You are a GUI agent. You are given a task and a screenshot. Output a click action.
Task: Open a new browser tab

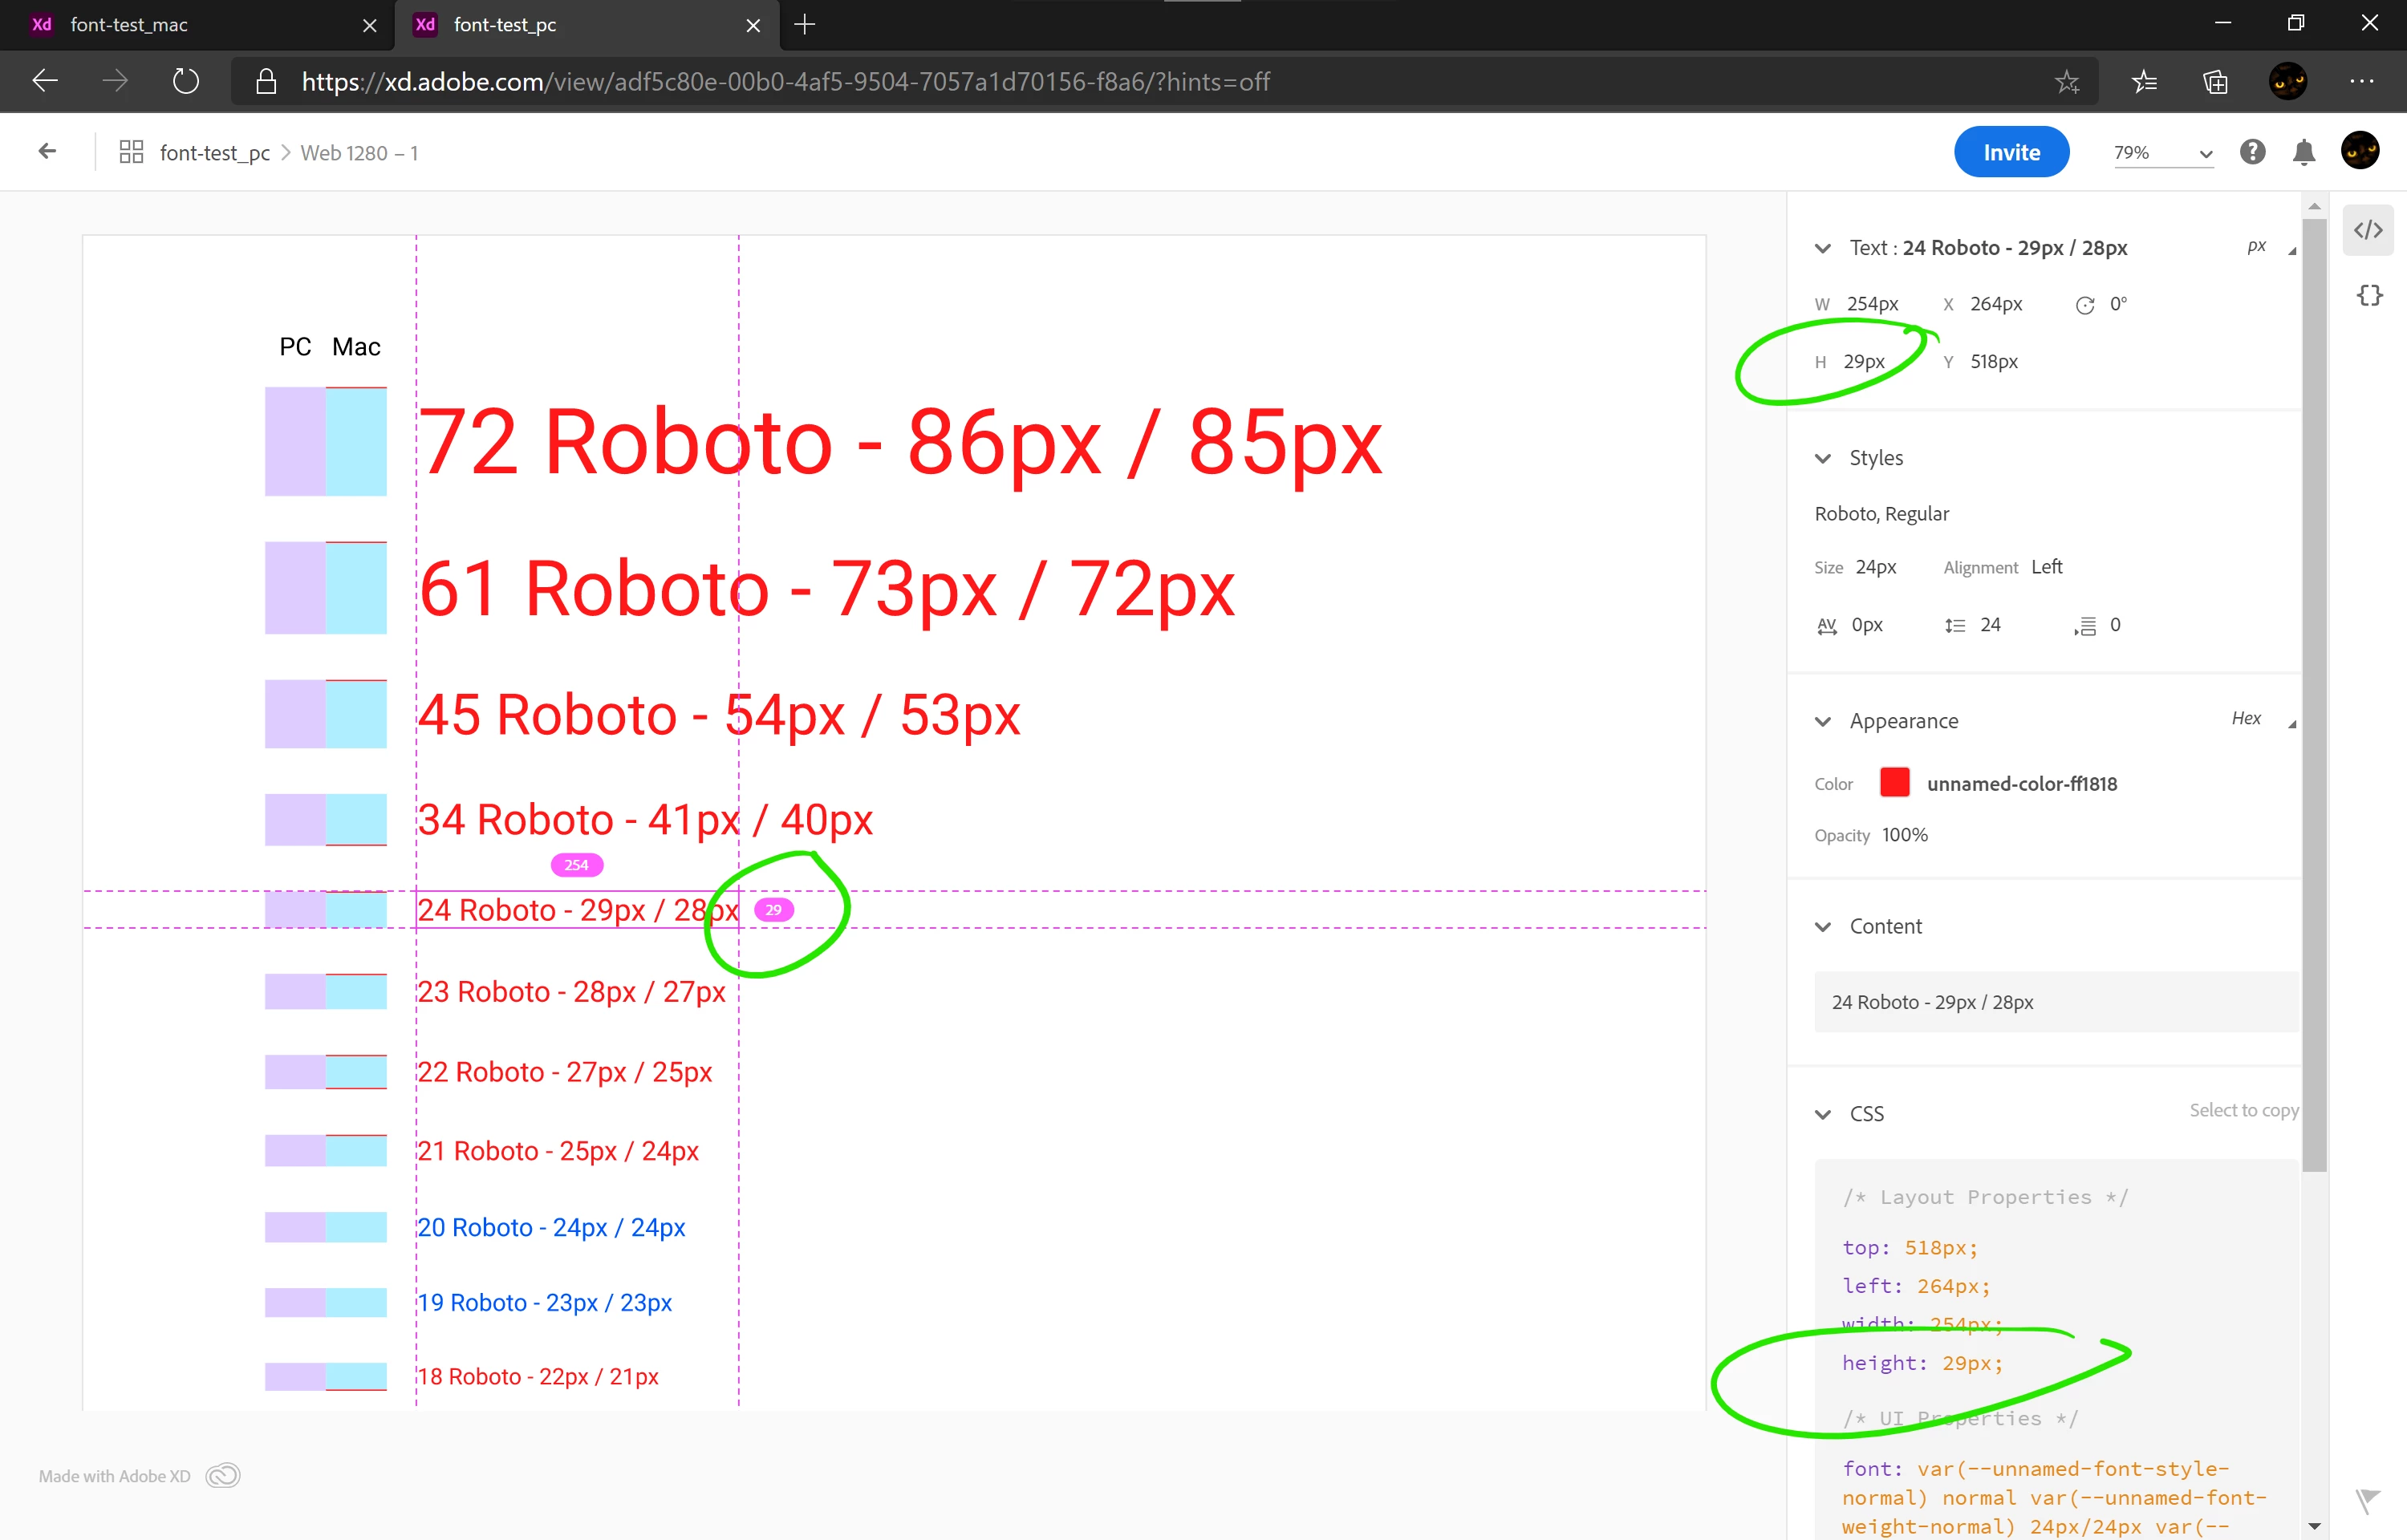[805, 25]
